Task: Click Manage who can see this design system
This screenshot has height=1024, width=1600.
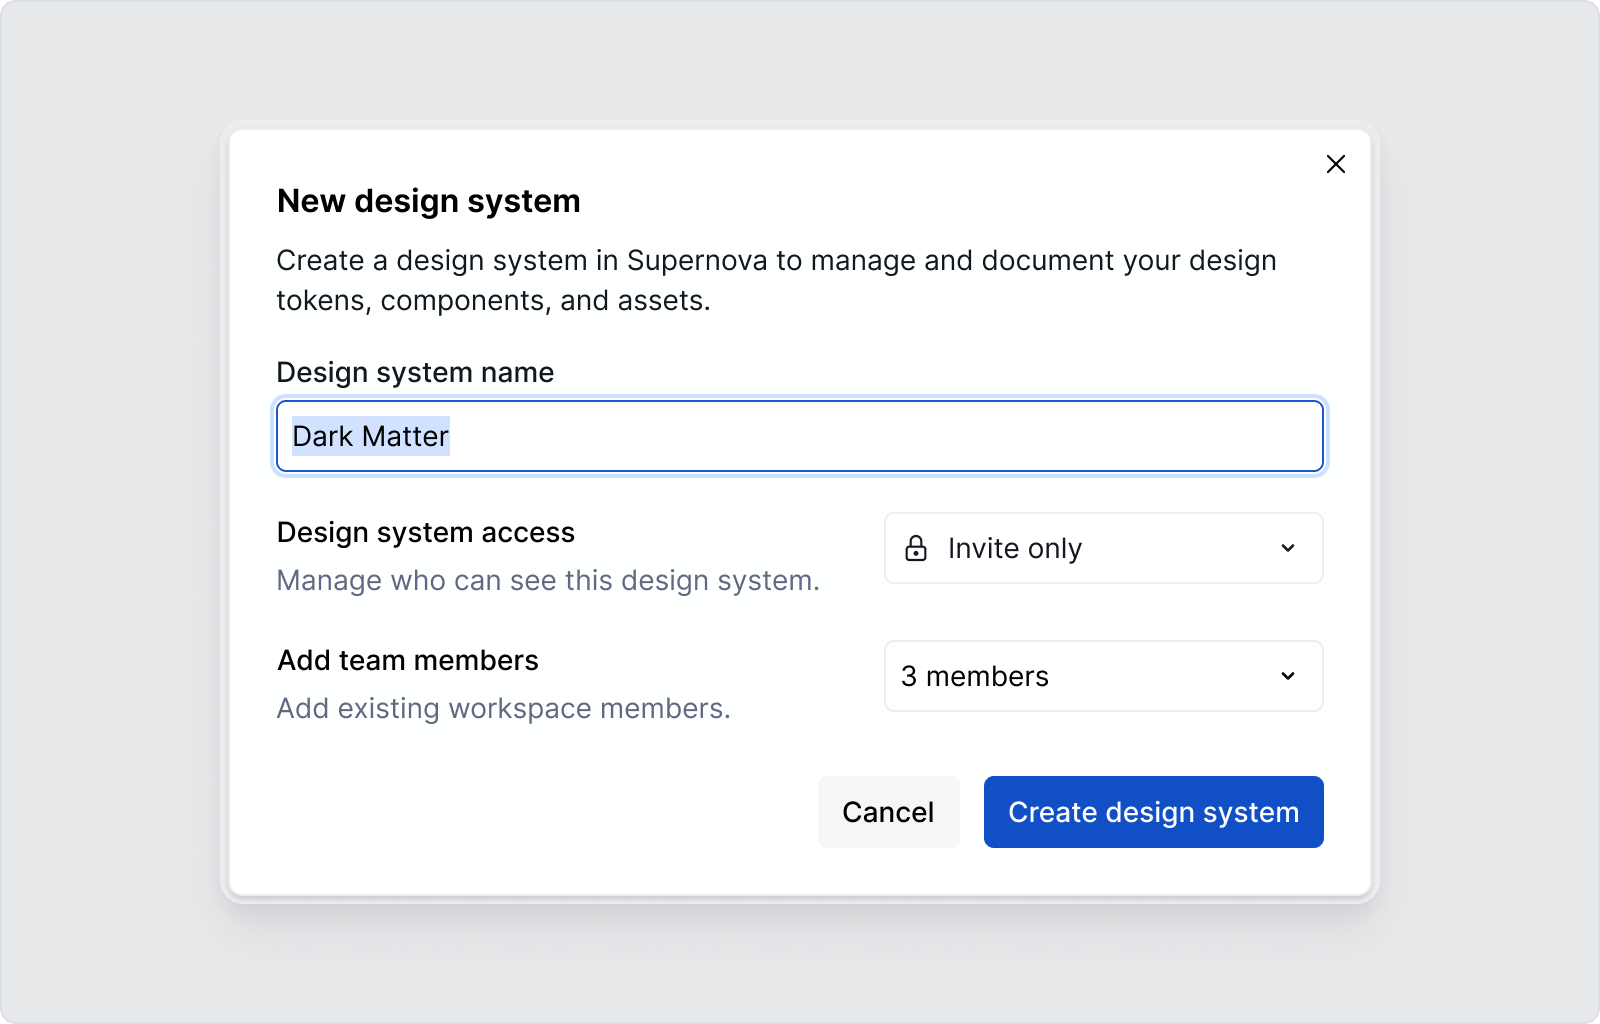Action: pos(547,580)
